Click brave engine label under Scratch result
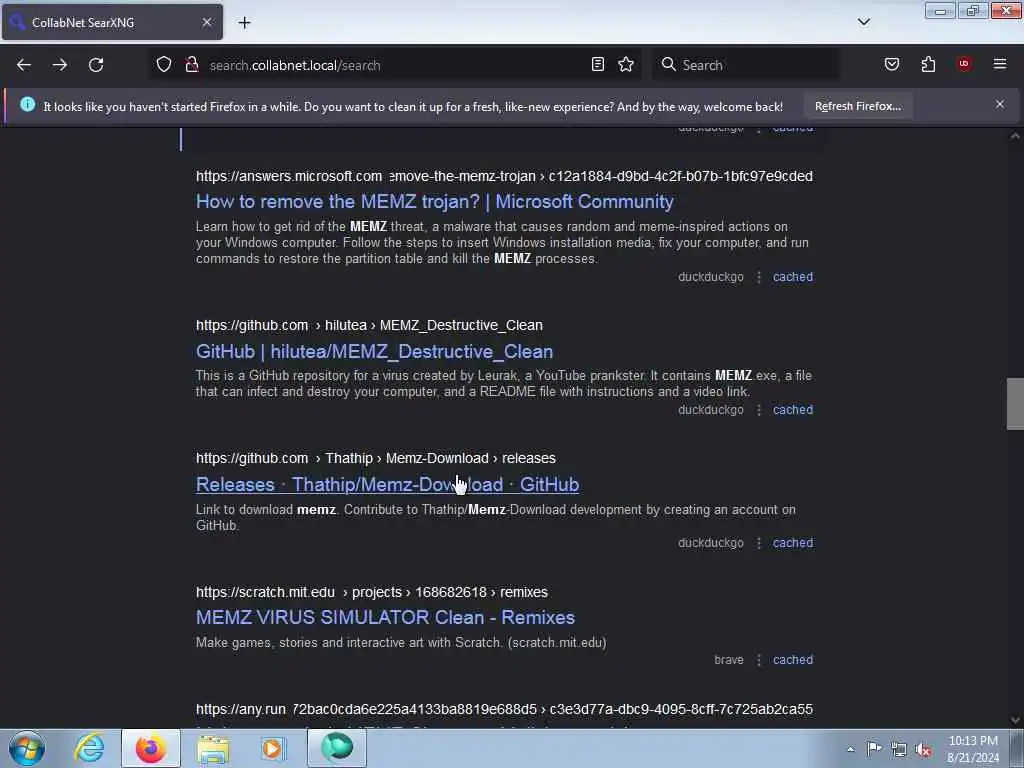Image resolution: width=1024 pixels, height=768 pixels. coord(729,660)
